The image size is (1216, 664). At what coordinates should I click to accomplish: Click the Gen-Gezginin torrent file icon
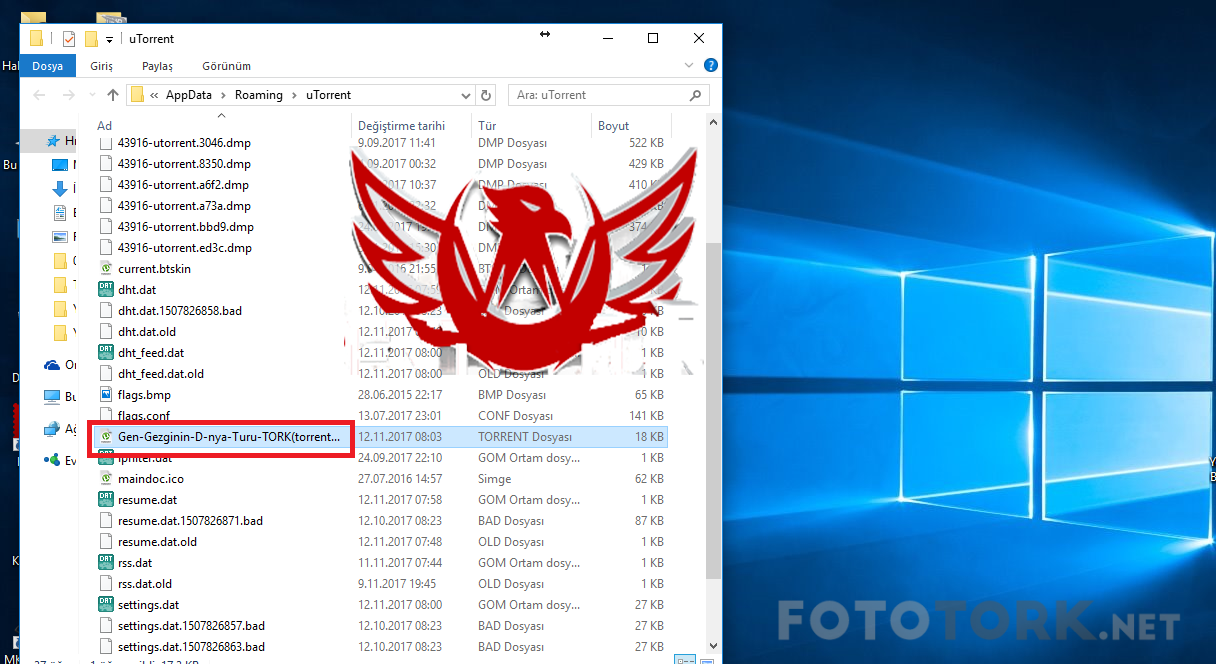pos(106,436)
